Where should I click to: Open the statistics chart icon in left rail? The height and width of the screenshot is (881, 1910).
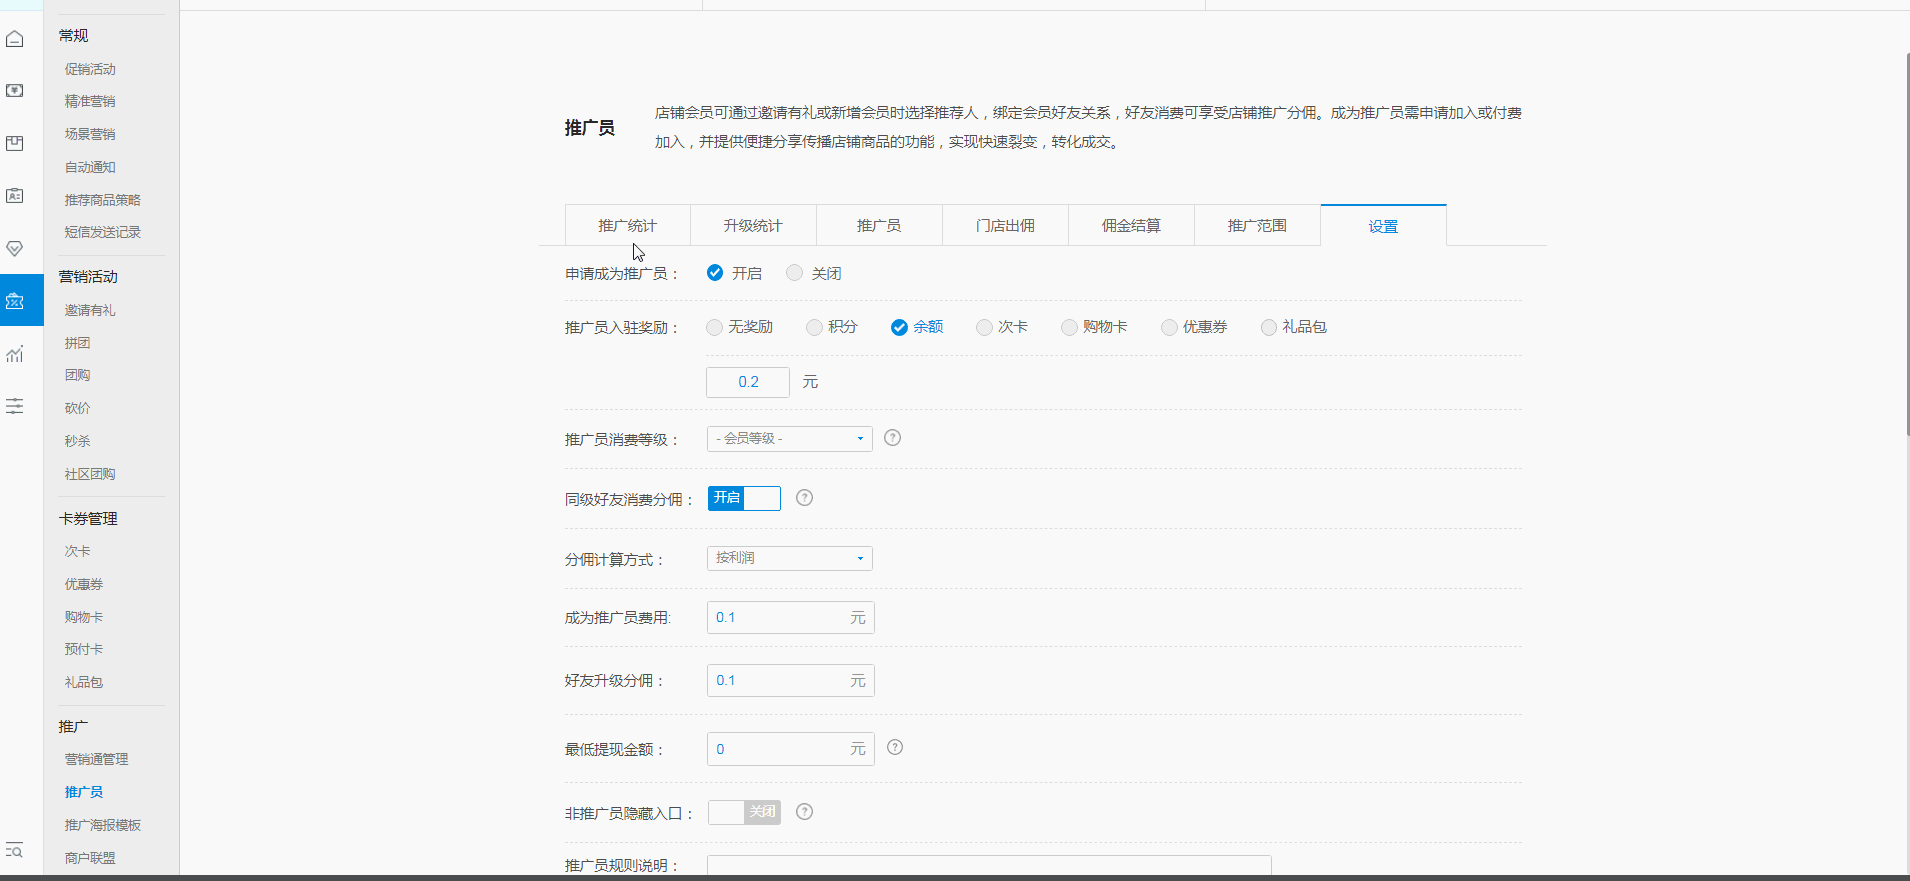click(15, 354)
